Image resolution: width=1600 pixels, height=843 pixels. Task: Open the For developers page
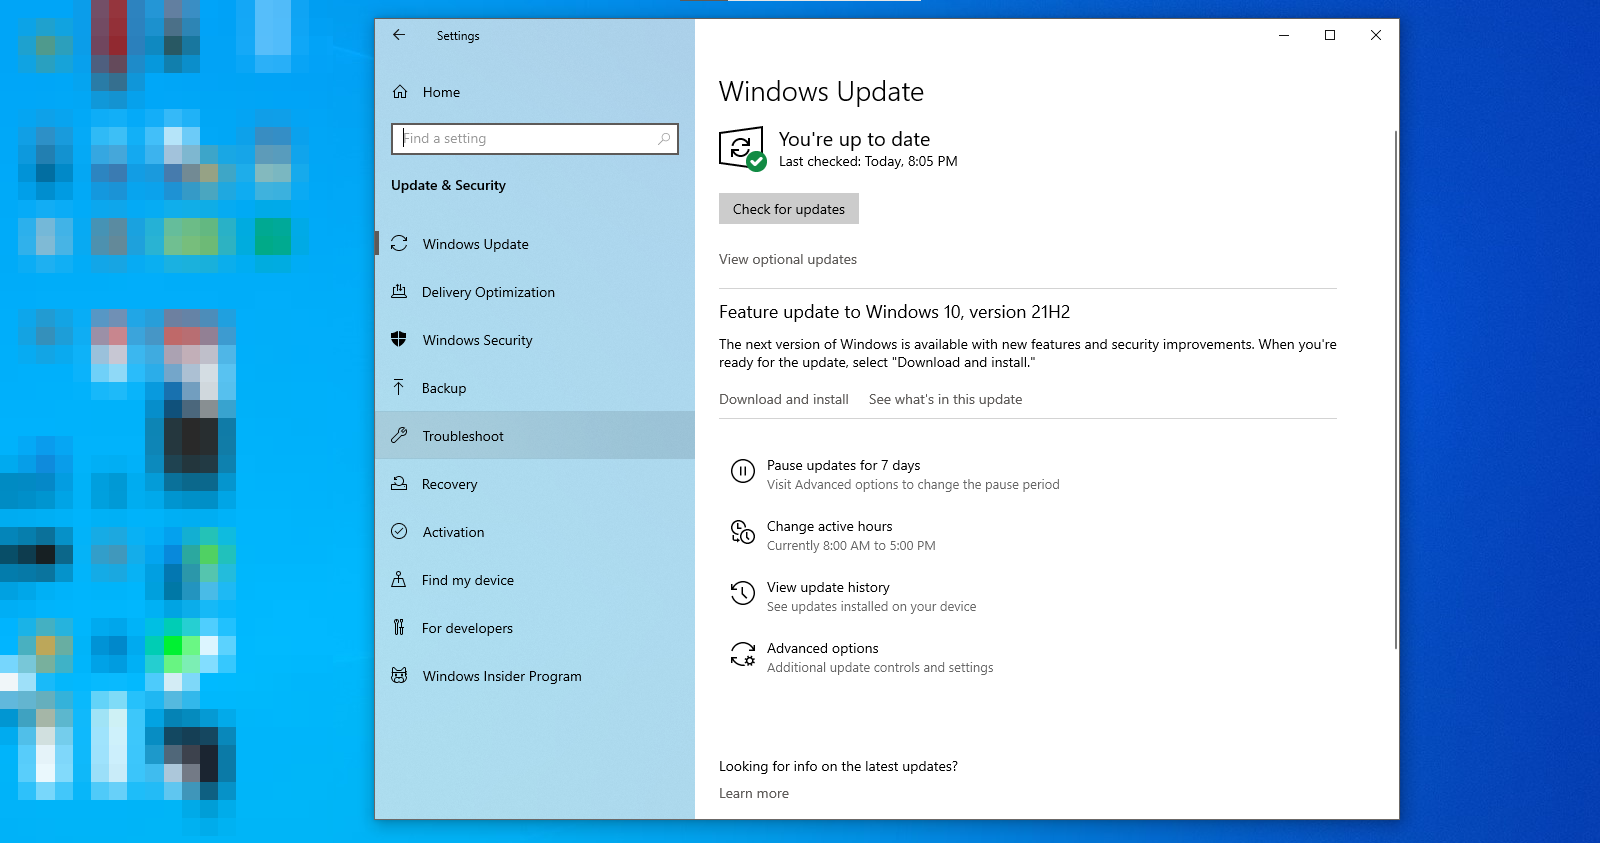535,628
